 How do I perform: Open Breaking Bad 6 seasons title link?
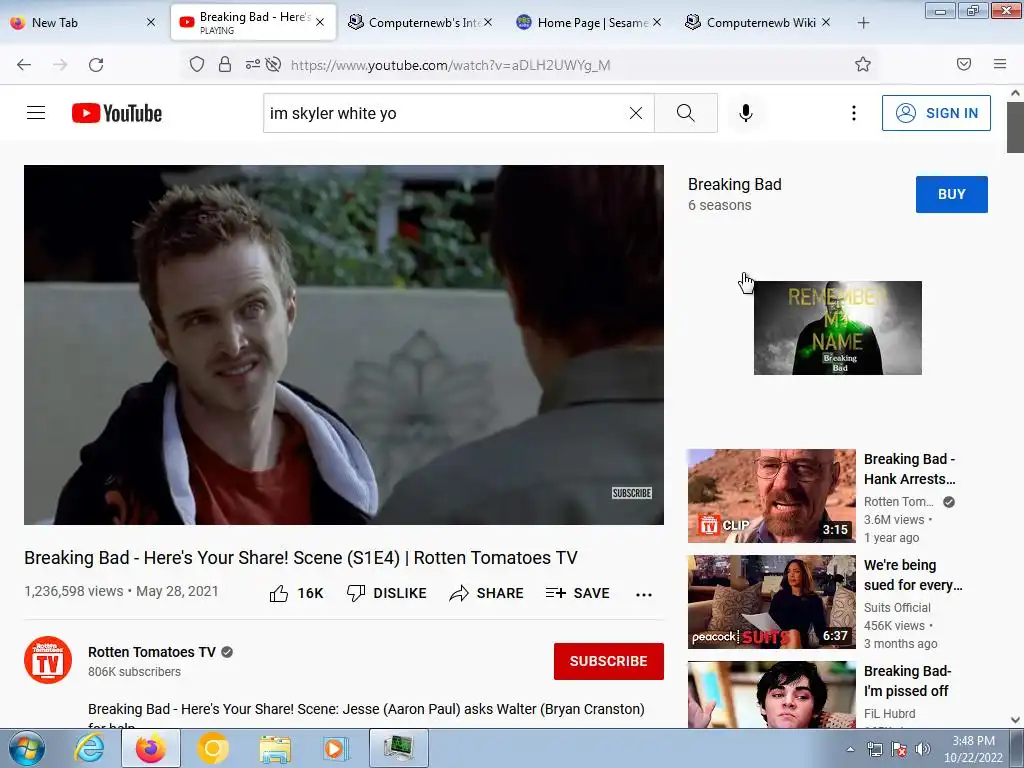pyautogui.click(x=735, y=184)
